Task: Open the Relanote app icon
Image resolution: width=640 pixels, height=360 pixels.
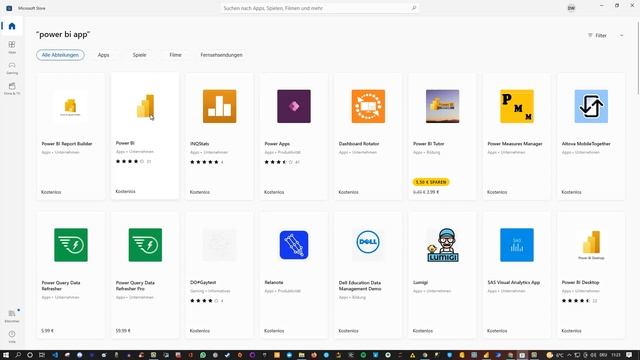Action: tap(294, 245)
